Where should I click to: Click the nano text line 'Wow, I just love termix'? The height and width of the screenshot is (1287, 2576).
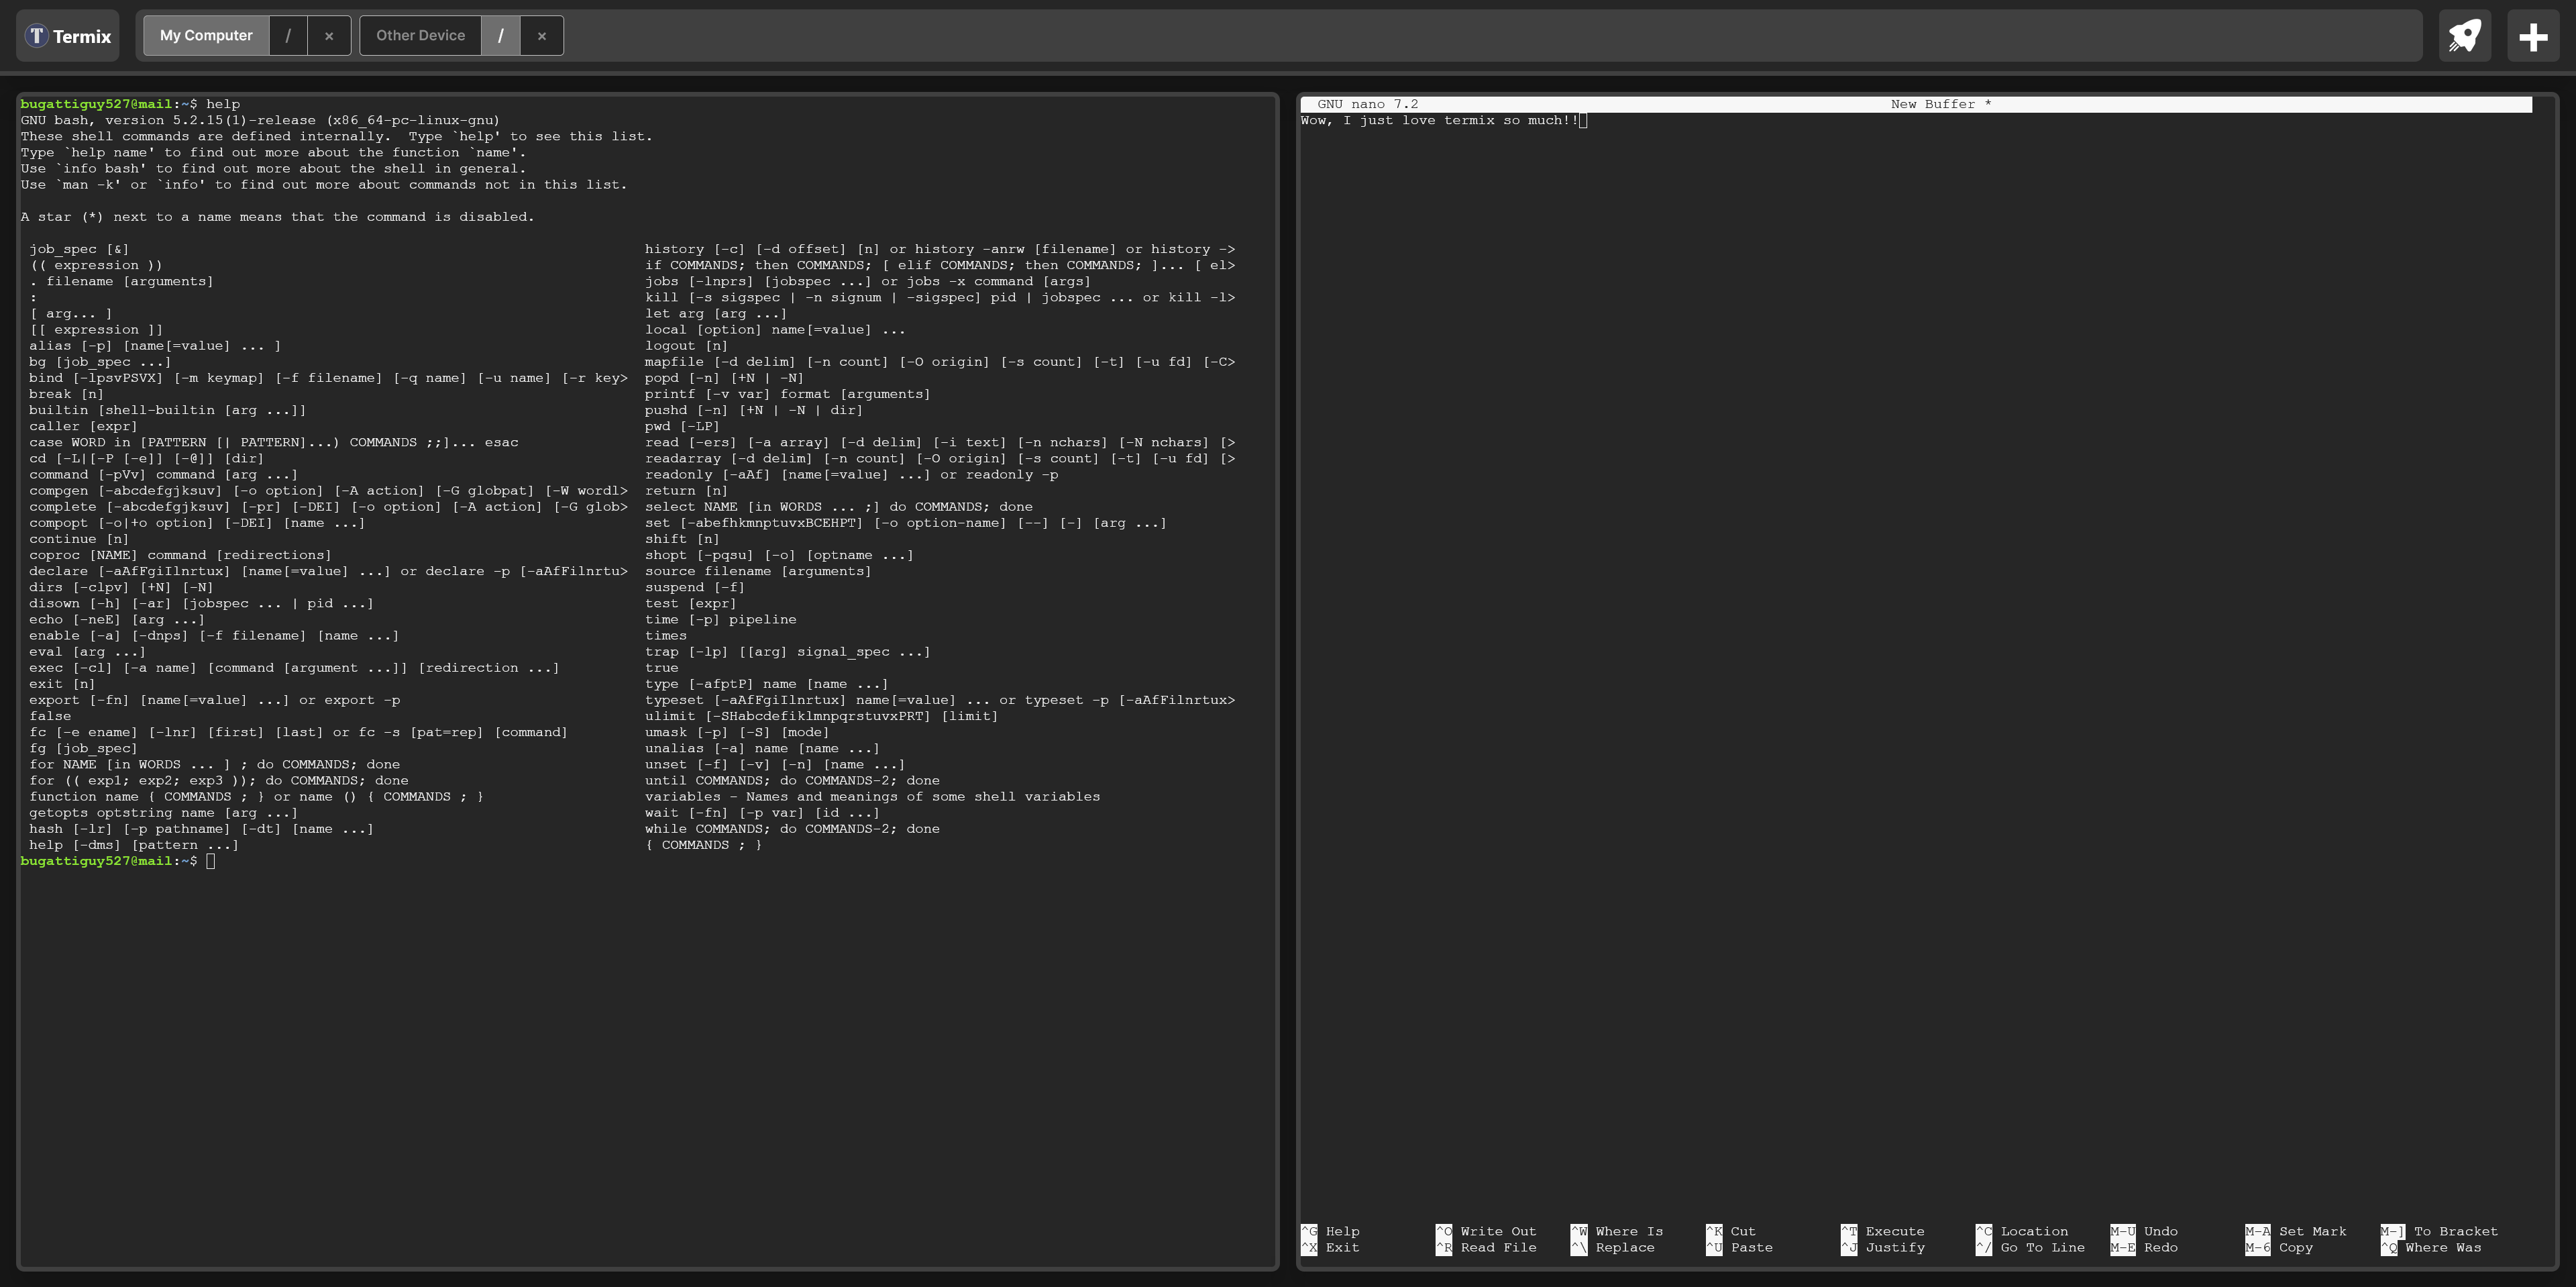(x=1439, y=120)
